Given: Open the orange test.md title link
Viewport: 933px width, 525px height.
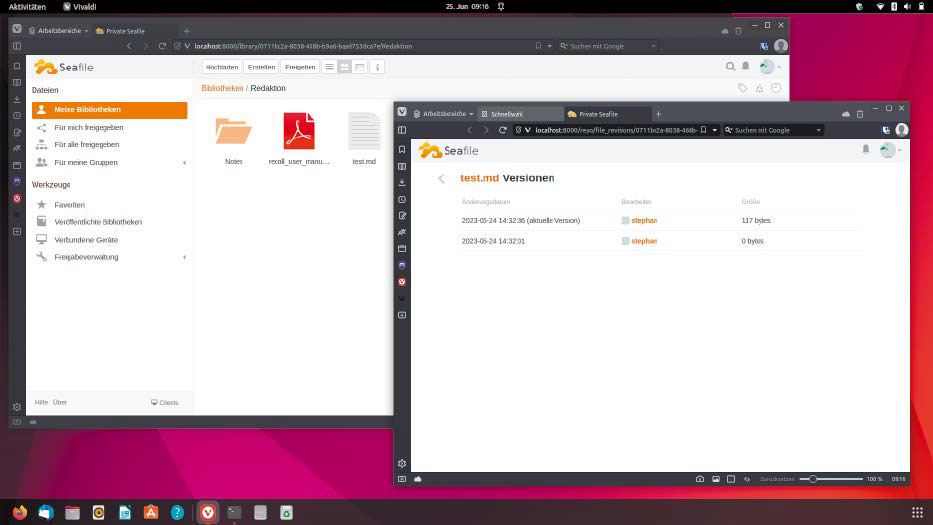Looking at the screenshot, I should point(479,178).
